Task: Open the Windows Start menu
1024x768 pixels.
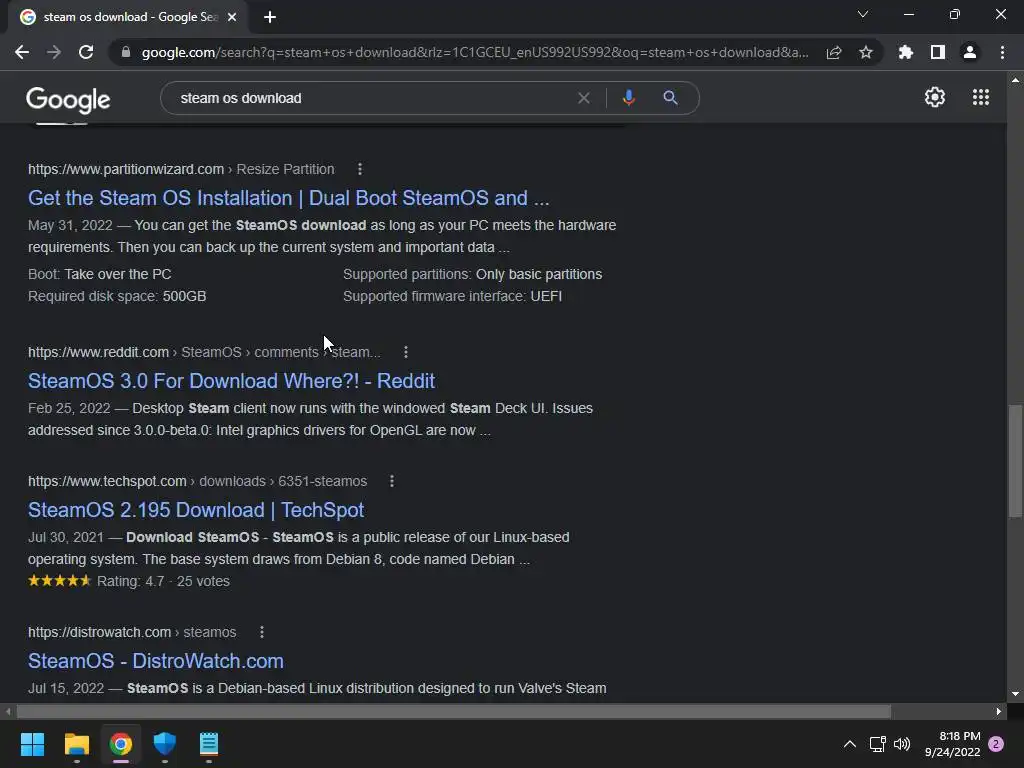Action: 32,744
